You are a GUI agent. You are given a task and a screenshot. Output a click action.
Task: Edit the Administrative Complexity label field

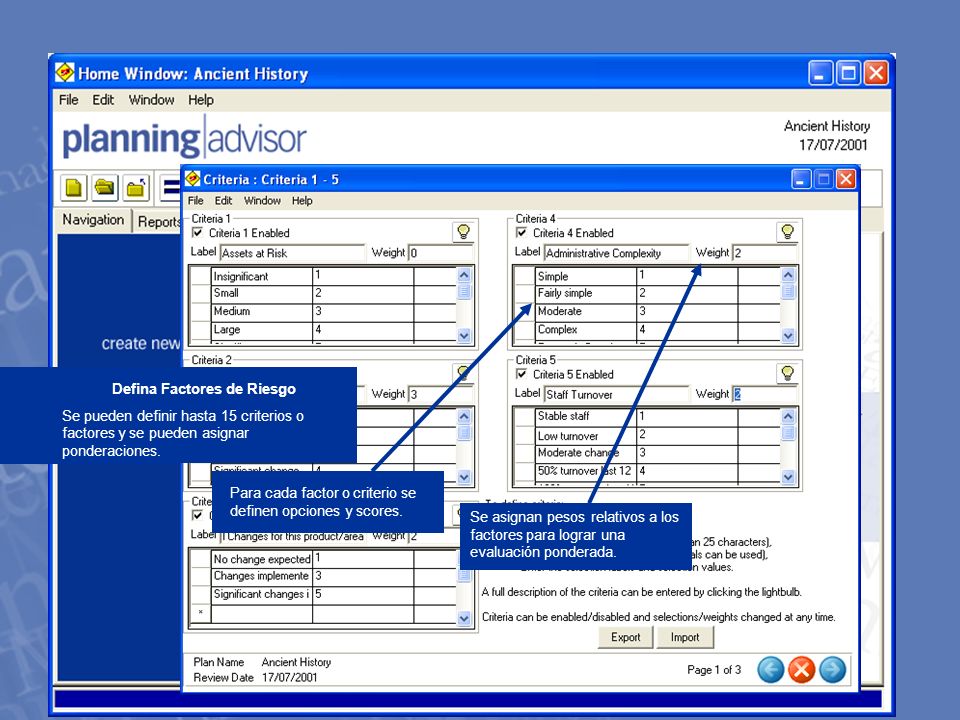[x=617, y=253]
